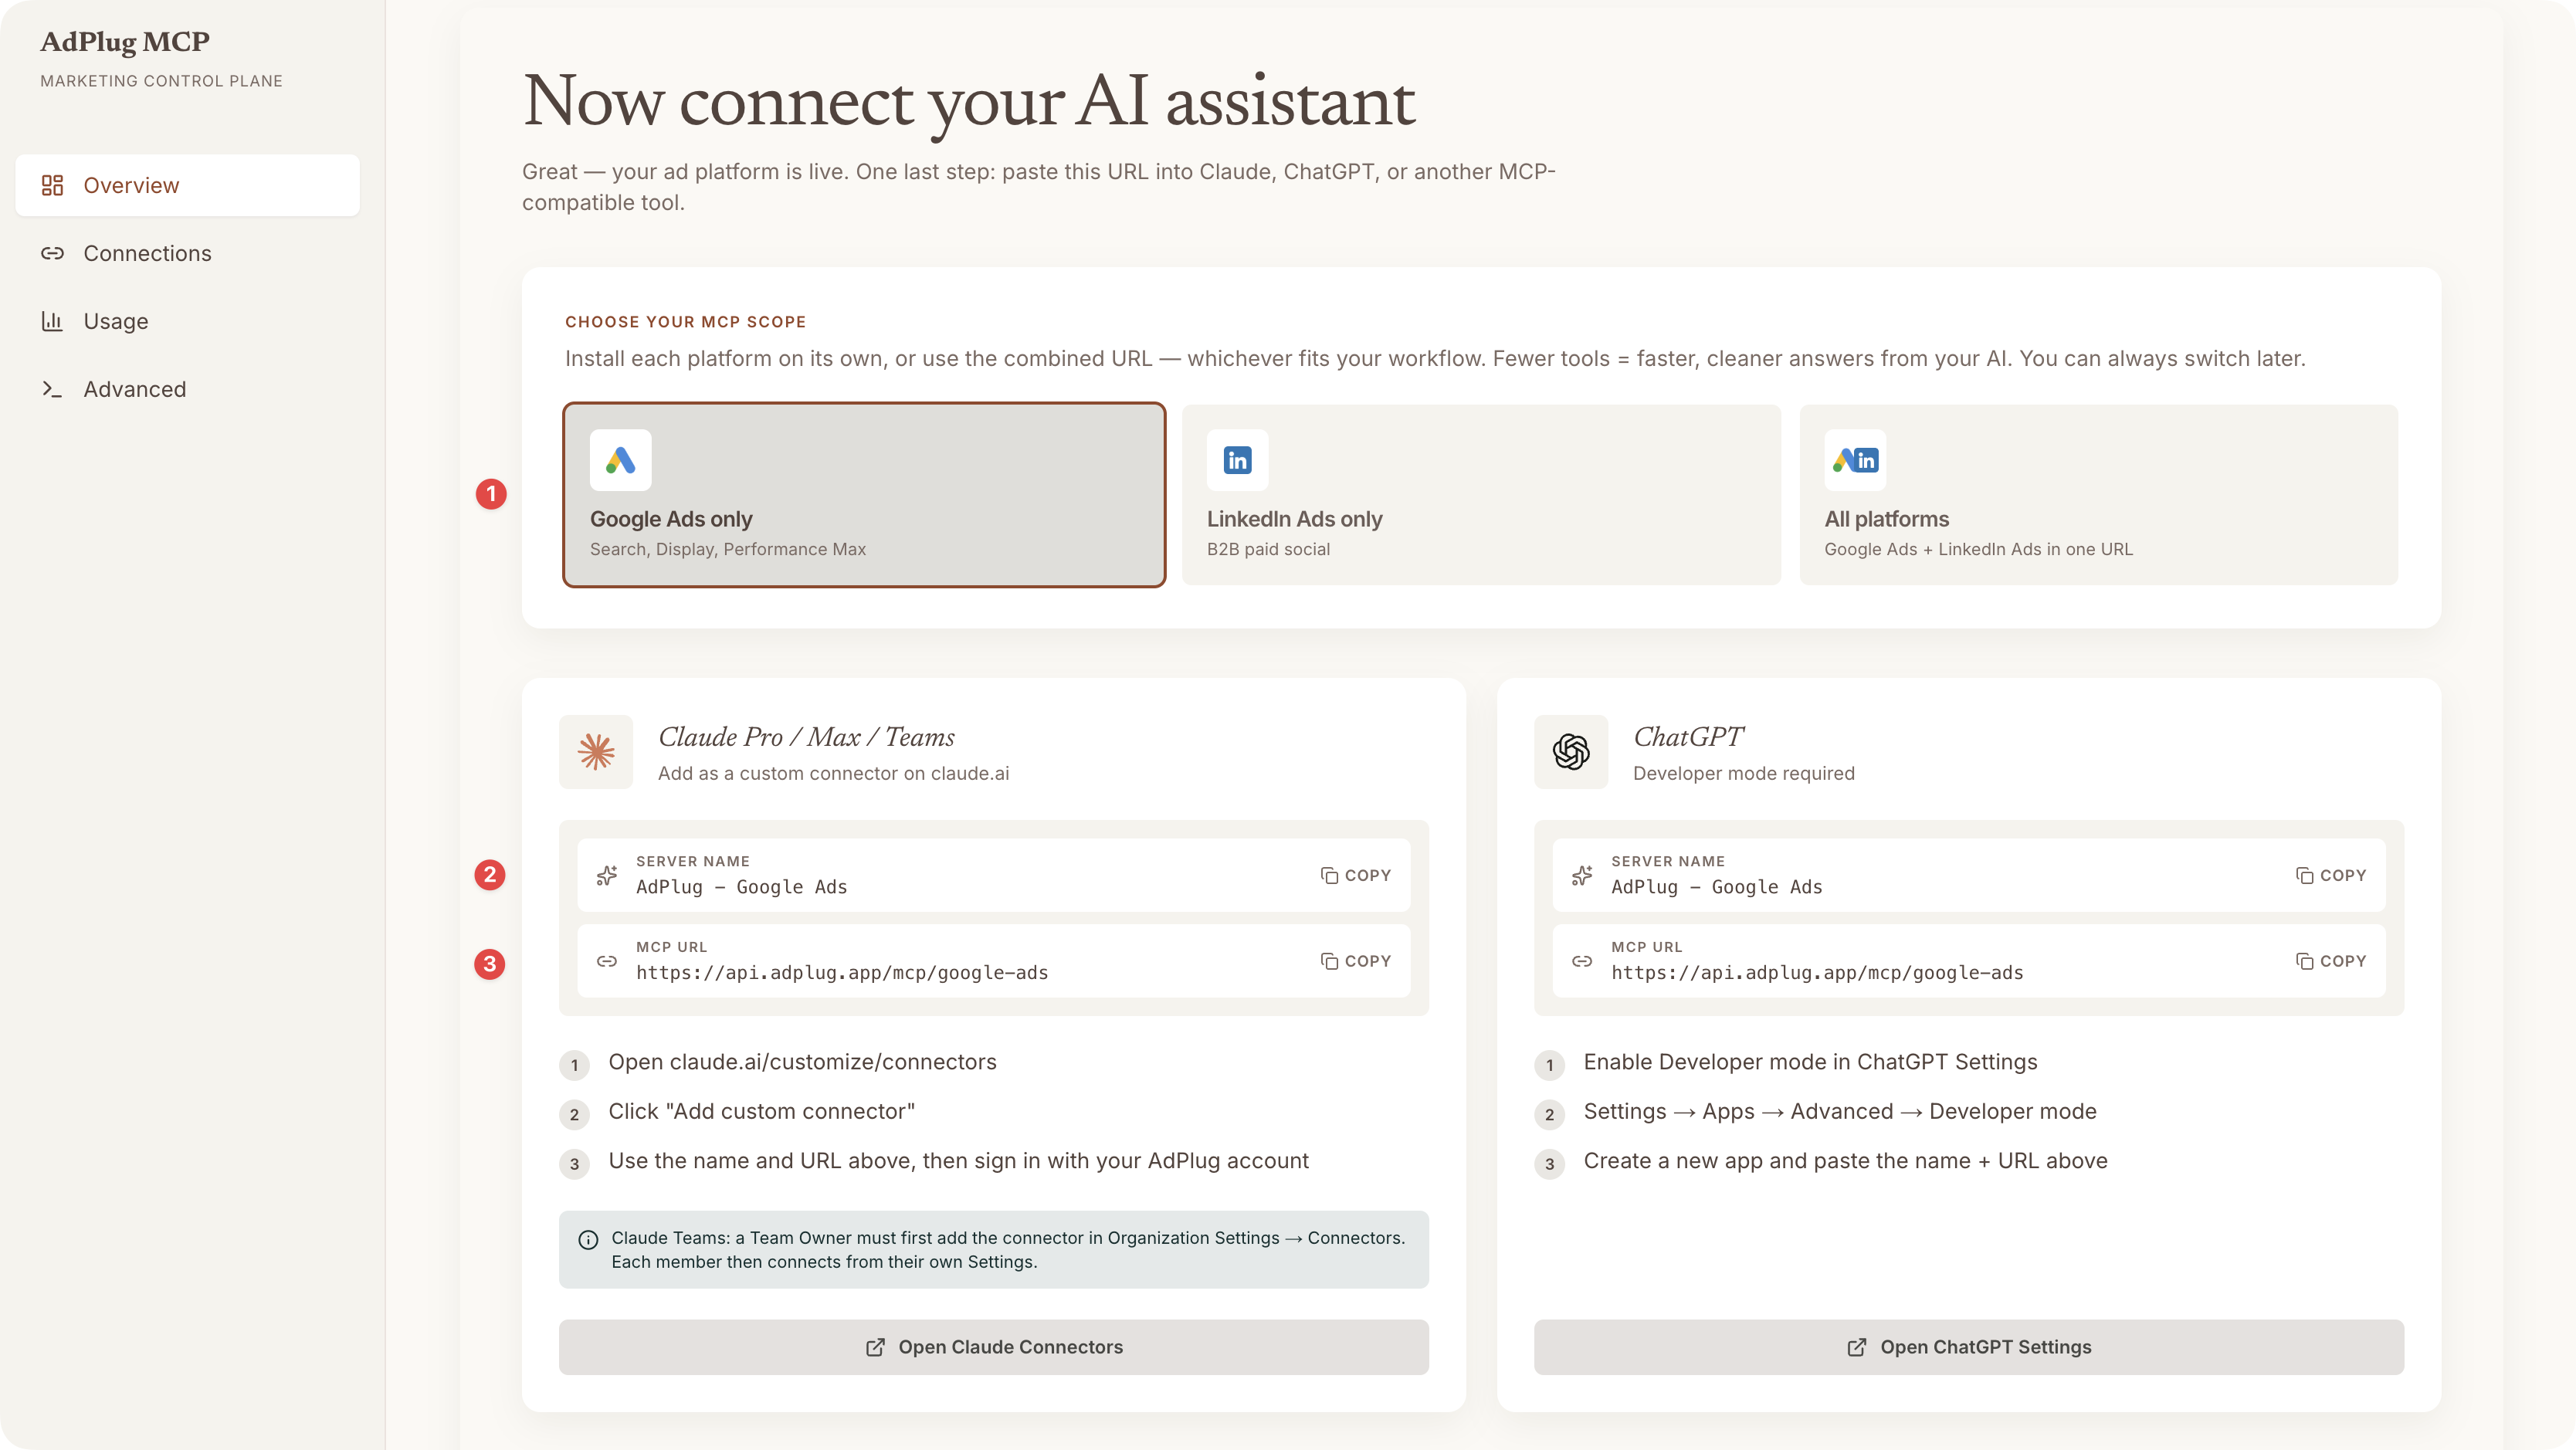Image resolution: width=2576 pixels, height=1450 pixels.
Task: Copy the MCP URL in ChatGPT card
Action: point(2330,961)
